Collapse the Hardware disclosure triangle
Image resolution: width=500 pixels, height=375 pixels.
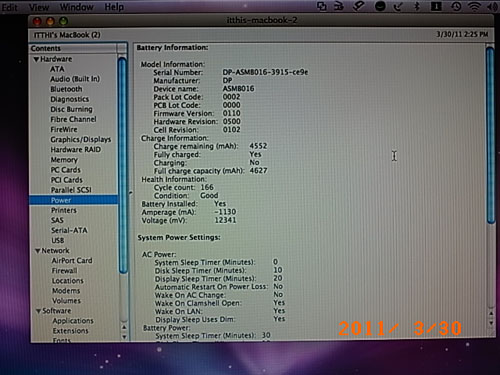coord(36,59)
